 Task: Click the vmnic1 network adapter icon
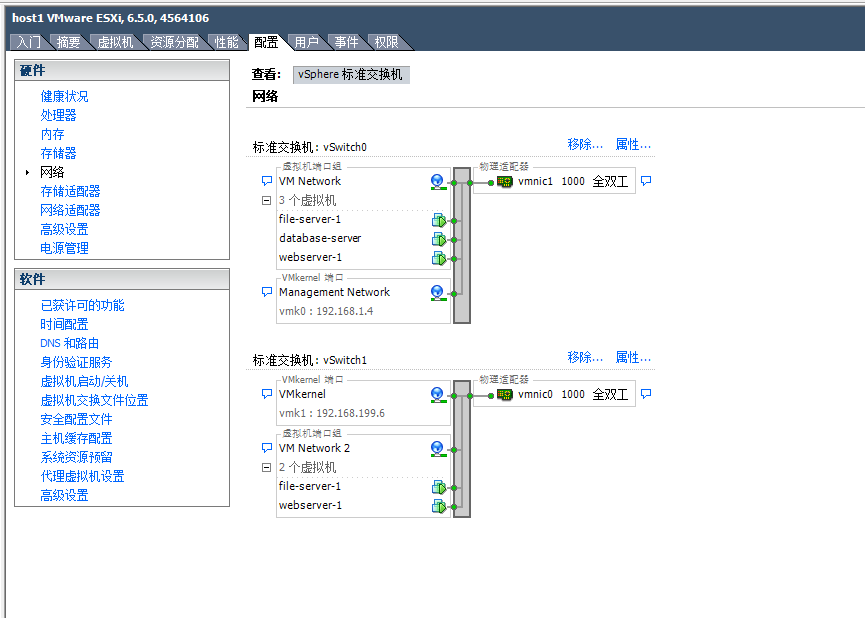coord(505,182)
